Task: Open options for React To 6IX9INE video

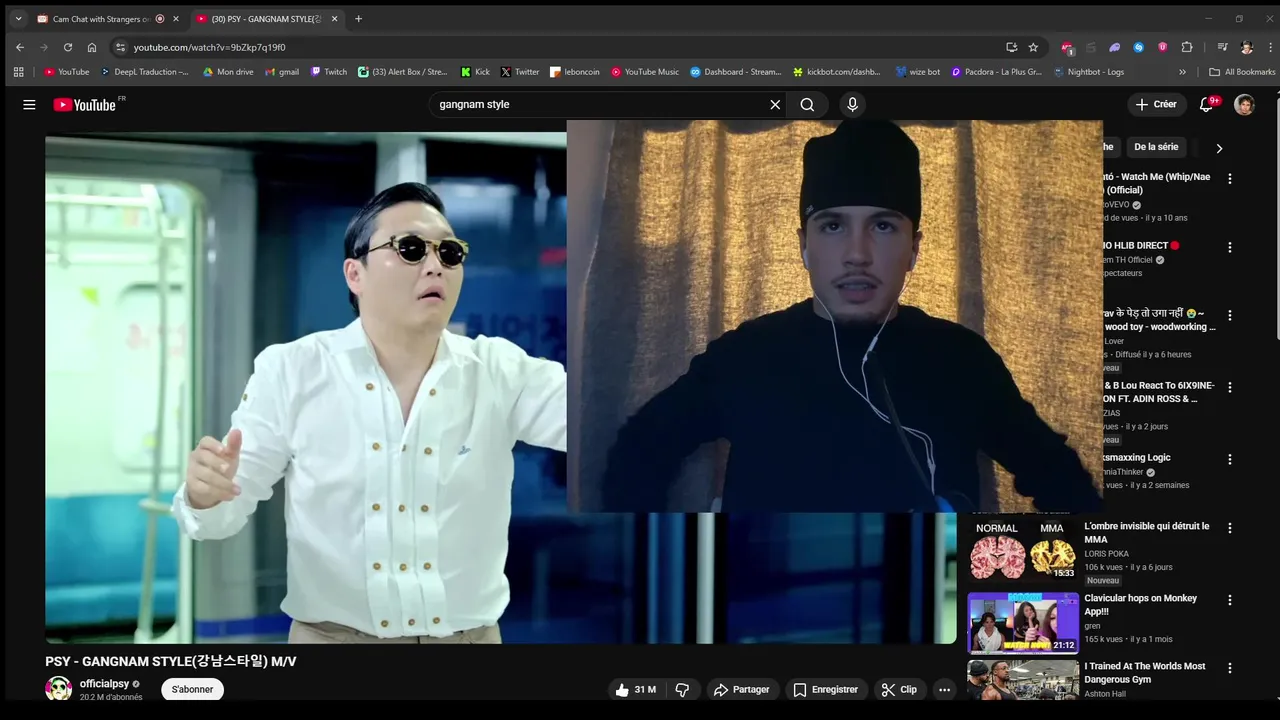Action: click(x=1230, y=387)
